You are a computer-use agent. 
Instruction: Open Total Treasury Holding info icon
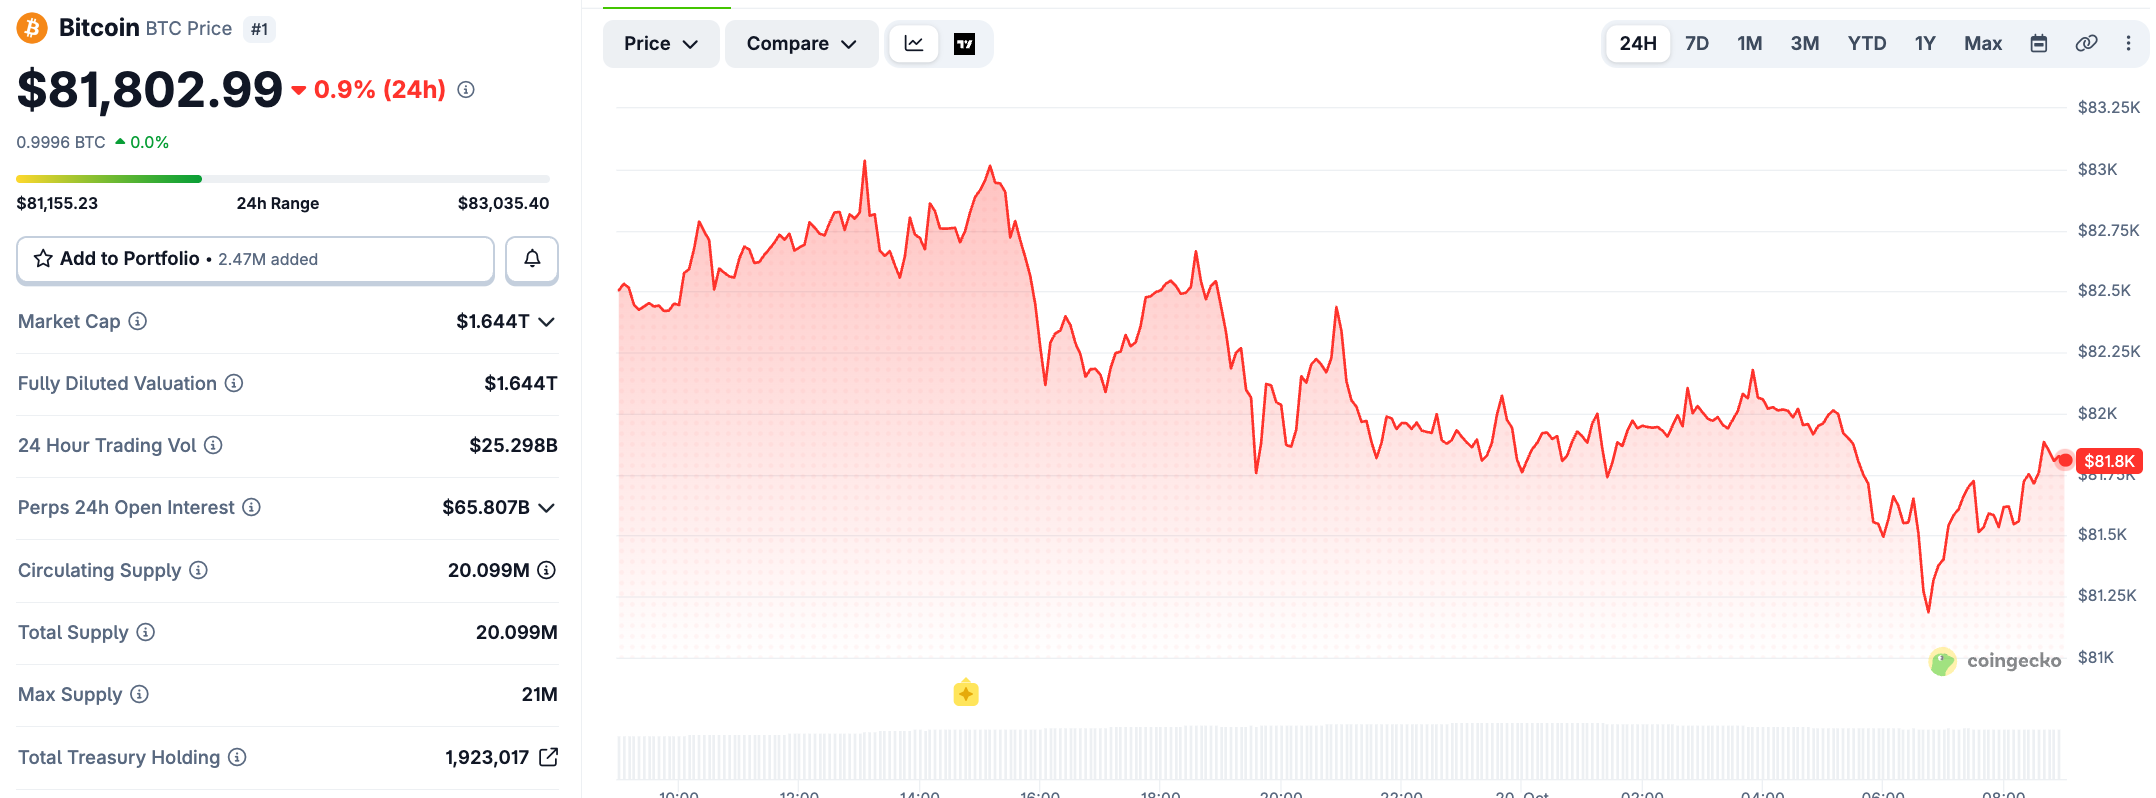click(x=237, y=757)
